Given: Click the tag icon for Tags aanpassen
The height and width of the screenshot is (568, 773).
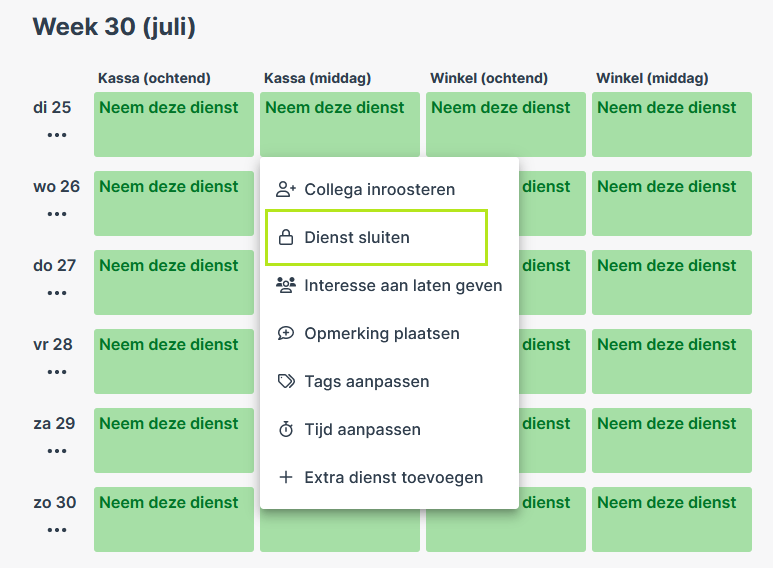Looking at the screenshot, I should pos(286,381).
